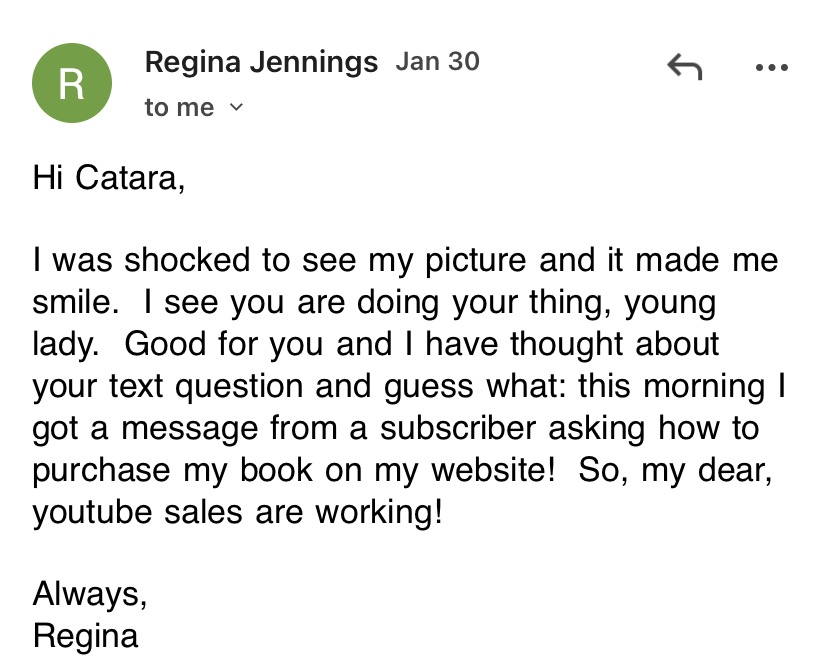828x669 pixels.
Task: Tap the reply arrow icon
Action: coord(684,68)
